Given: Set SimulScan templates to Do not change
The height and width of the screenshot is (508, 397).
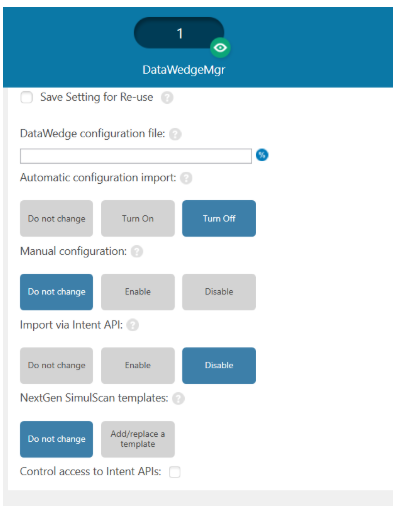Looking at the screenshot, I should 56,439.
